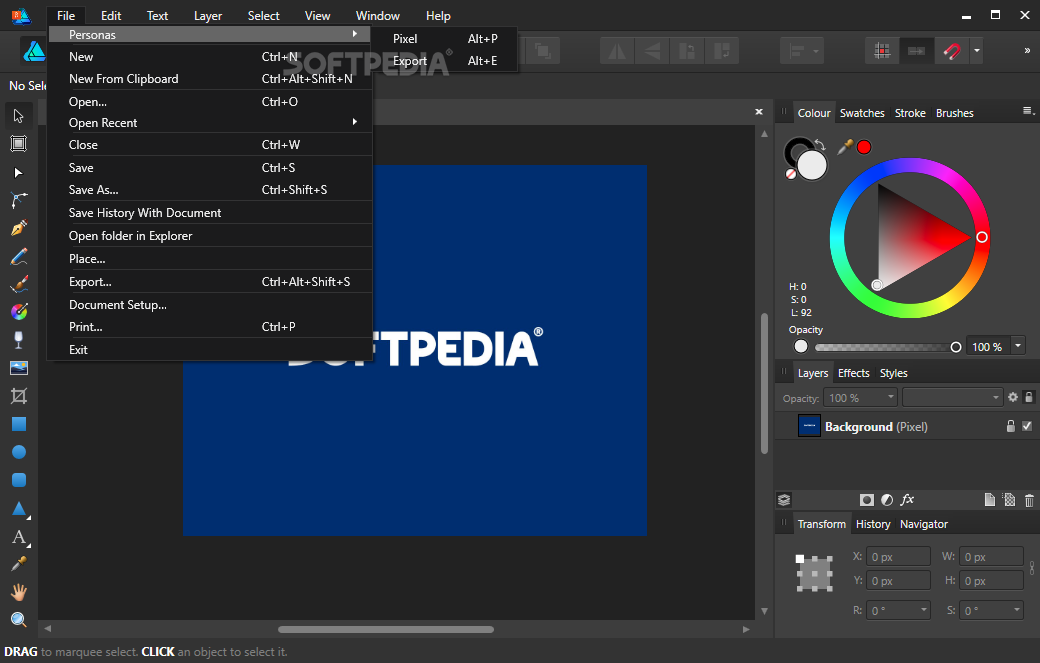Delete layer with trash icon
The width and height of the screenshot is (1040, 663).
pos(1029,501)
